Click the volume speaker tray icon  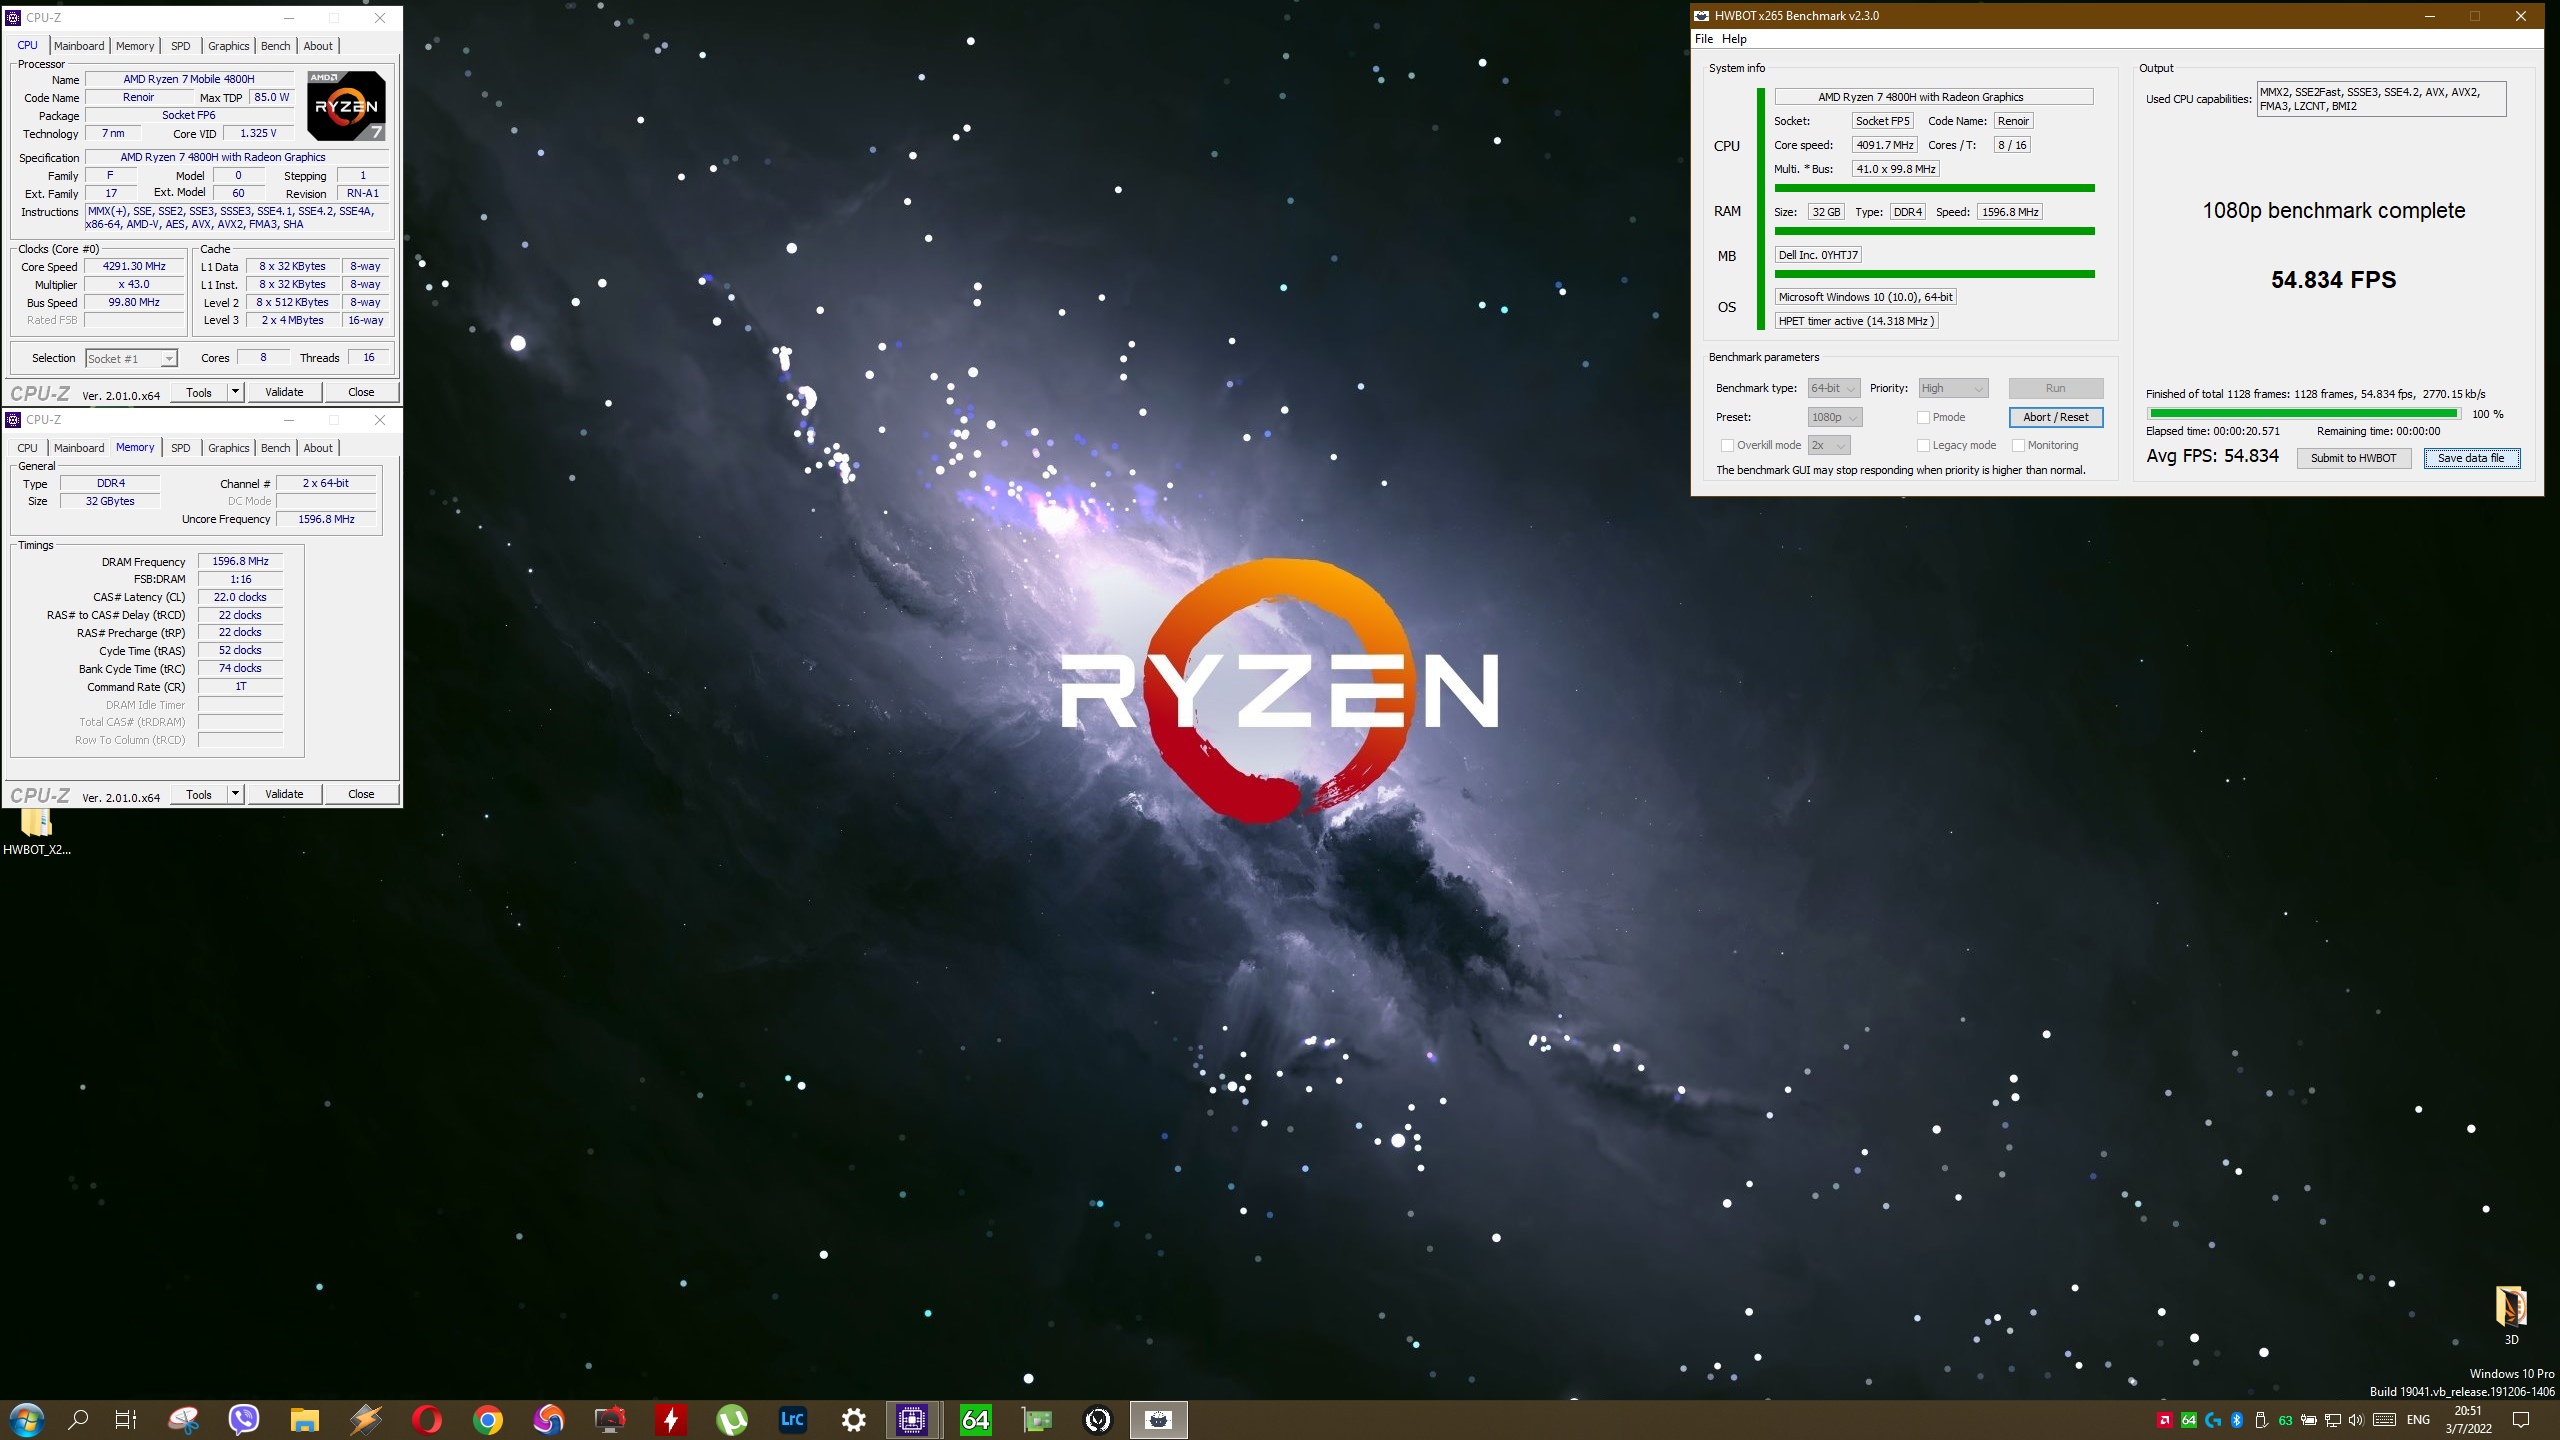(2356, 1420)
